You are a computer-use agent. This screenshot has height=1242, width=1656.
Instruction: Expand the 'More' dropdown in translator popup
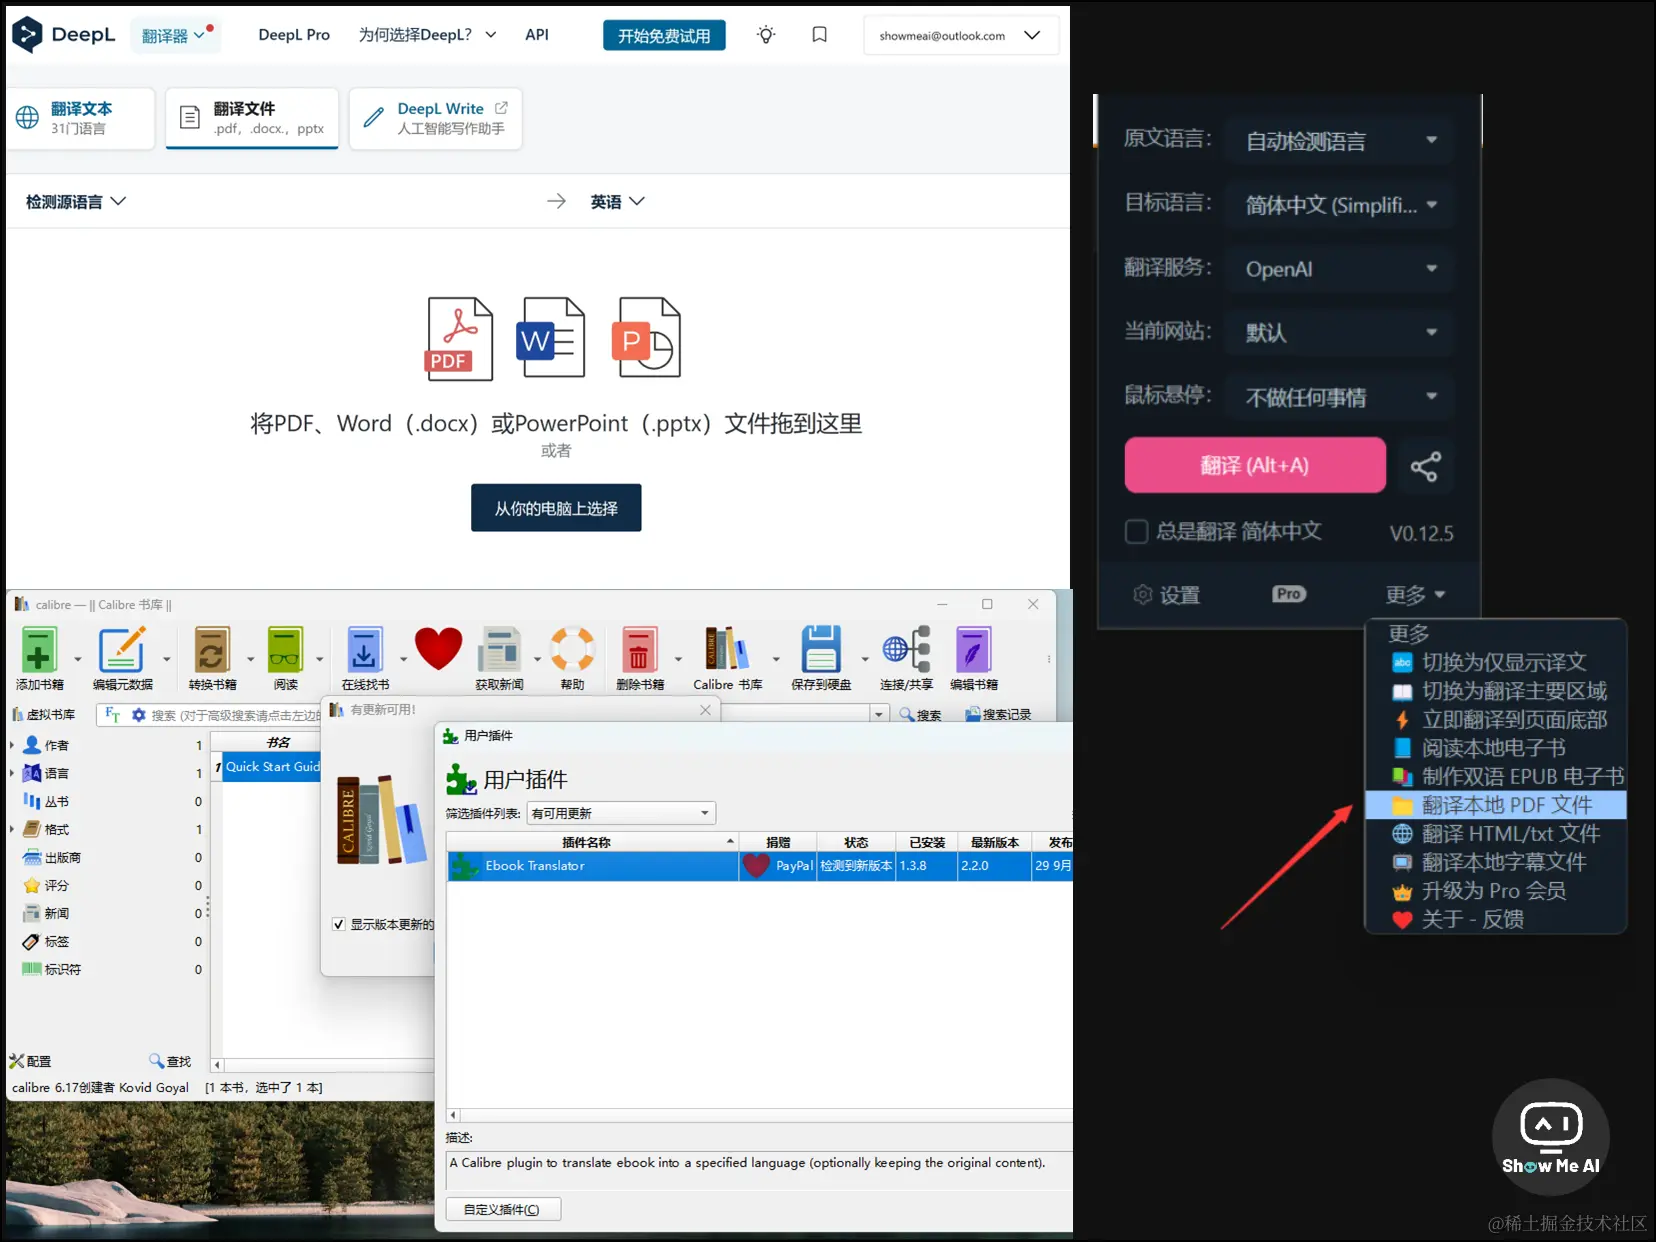point(1415,595)
